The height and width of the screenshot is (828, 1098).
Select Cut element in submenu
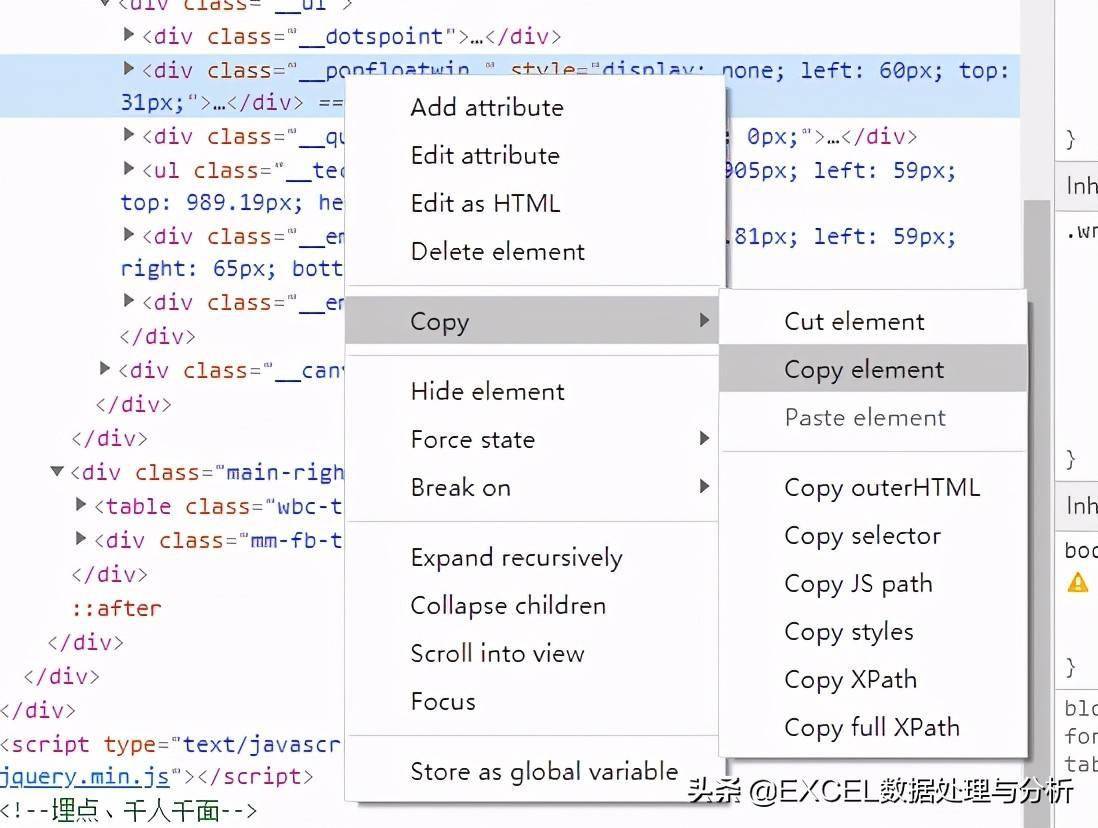click(873, 322)
